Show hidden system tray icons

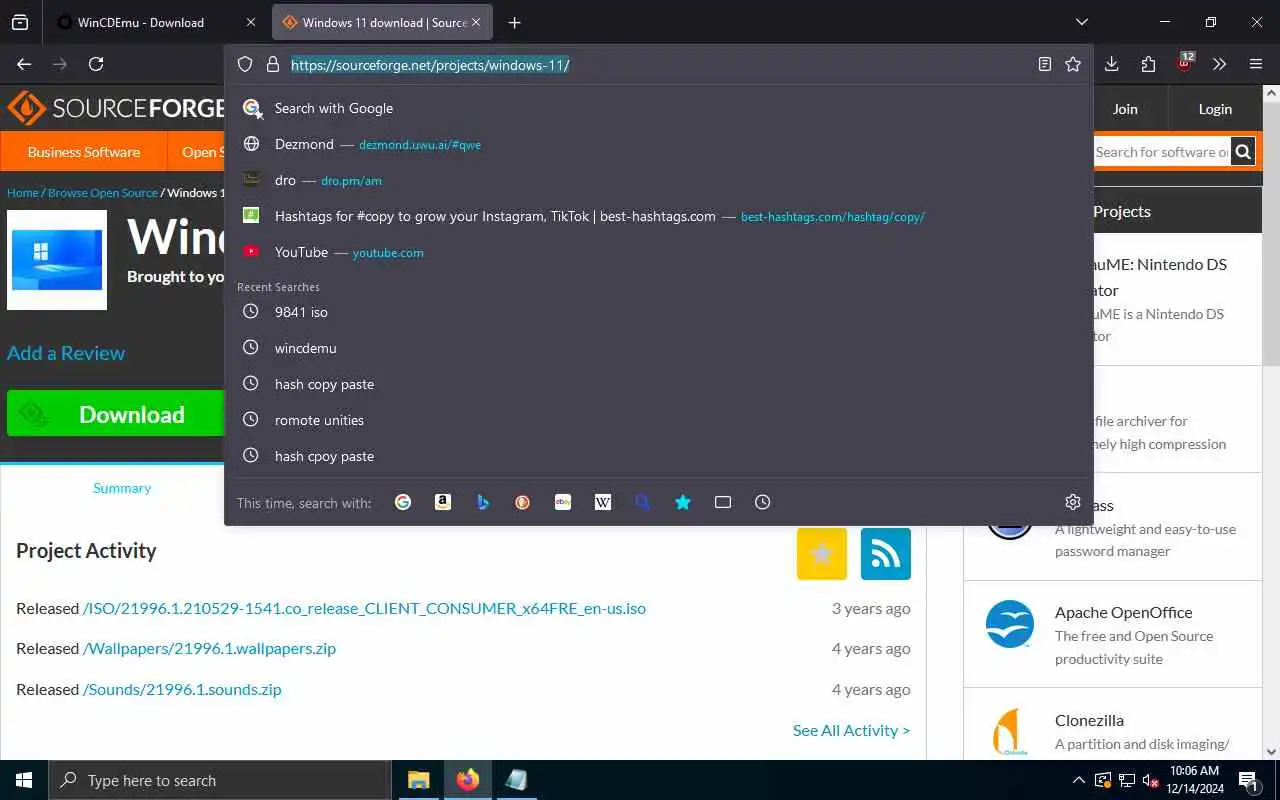1078,780
